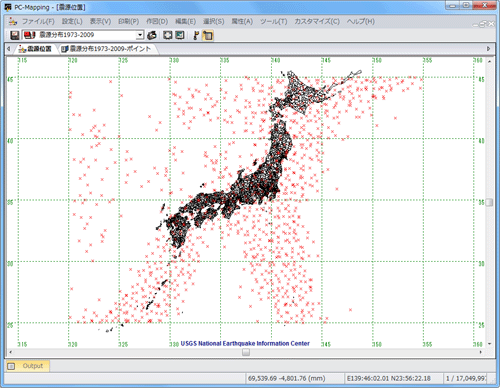The height and width of the screenshot is (388, 500).
Task: Click the flag marker toolbar icon
Action: point(196,35)
